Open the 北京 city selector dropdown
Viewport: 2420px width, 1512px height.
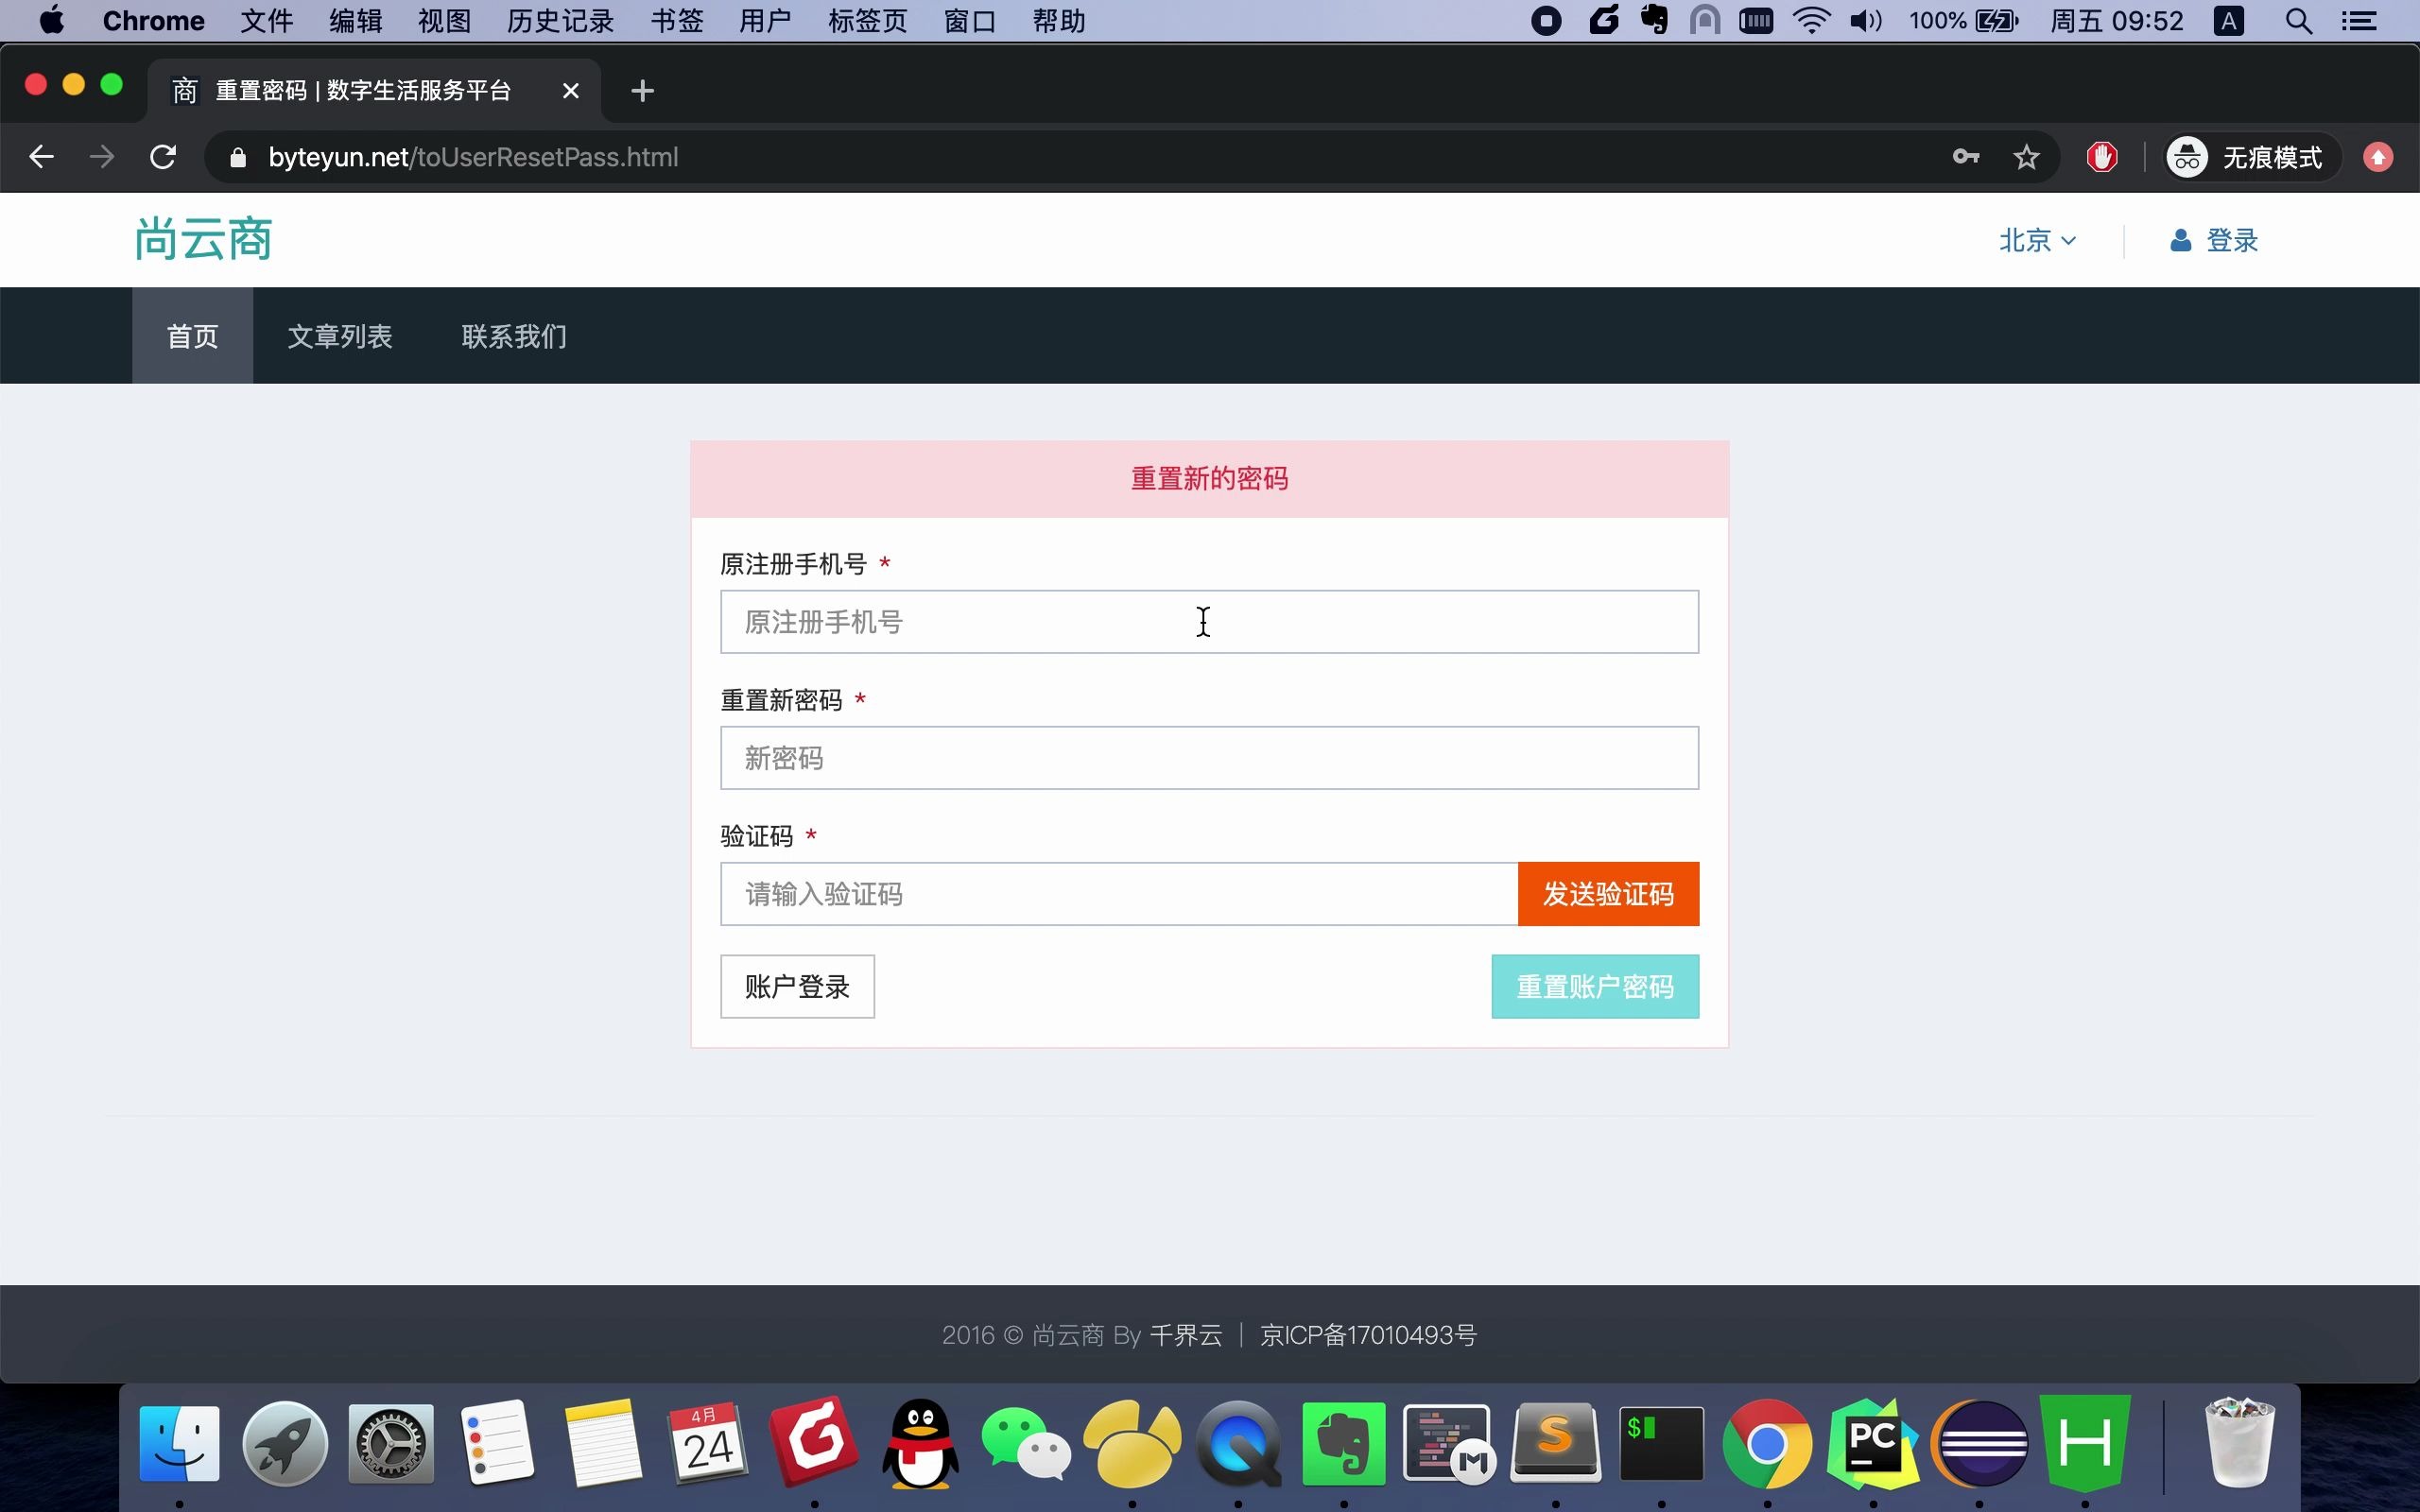(x=2035, y=240)
